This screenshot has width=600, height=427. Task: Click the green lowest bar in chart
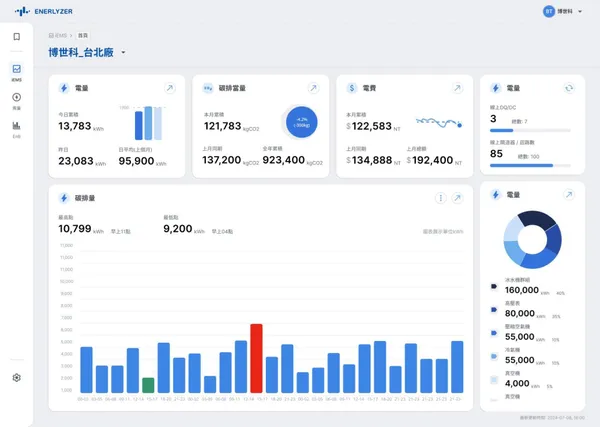(x=148, y=385)
